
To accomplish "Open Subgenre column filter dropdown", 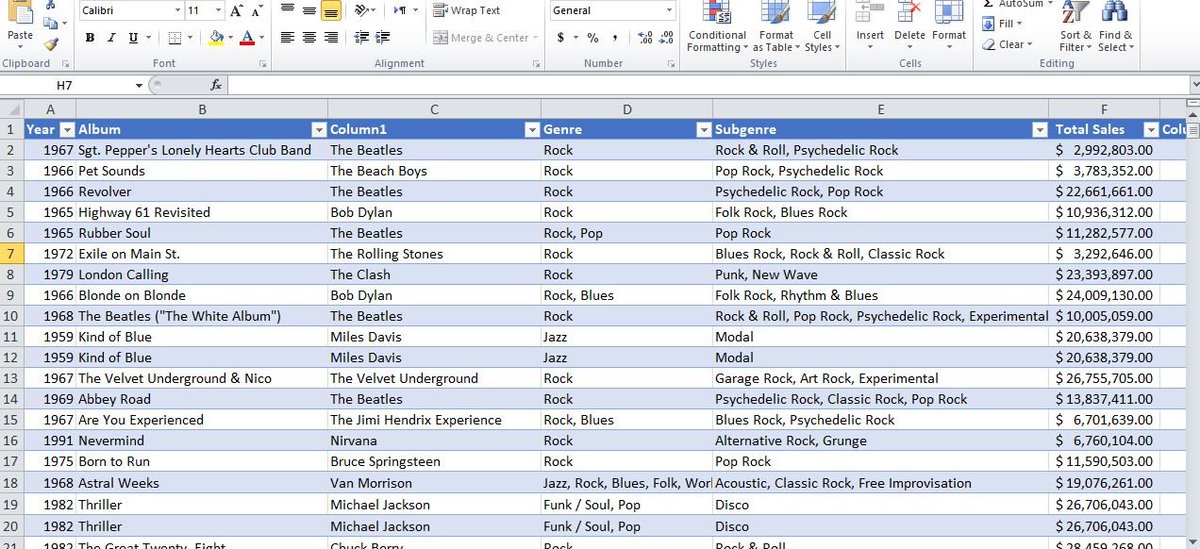I will pyautogui.click(x=1039, y=130).
